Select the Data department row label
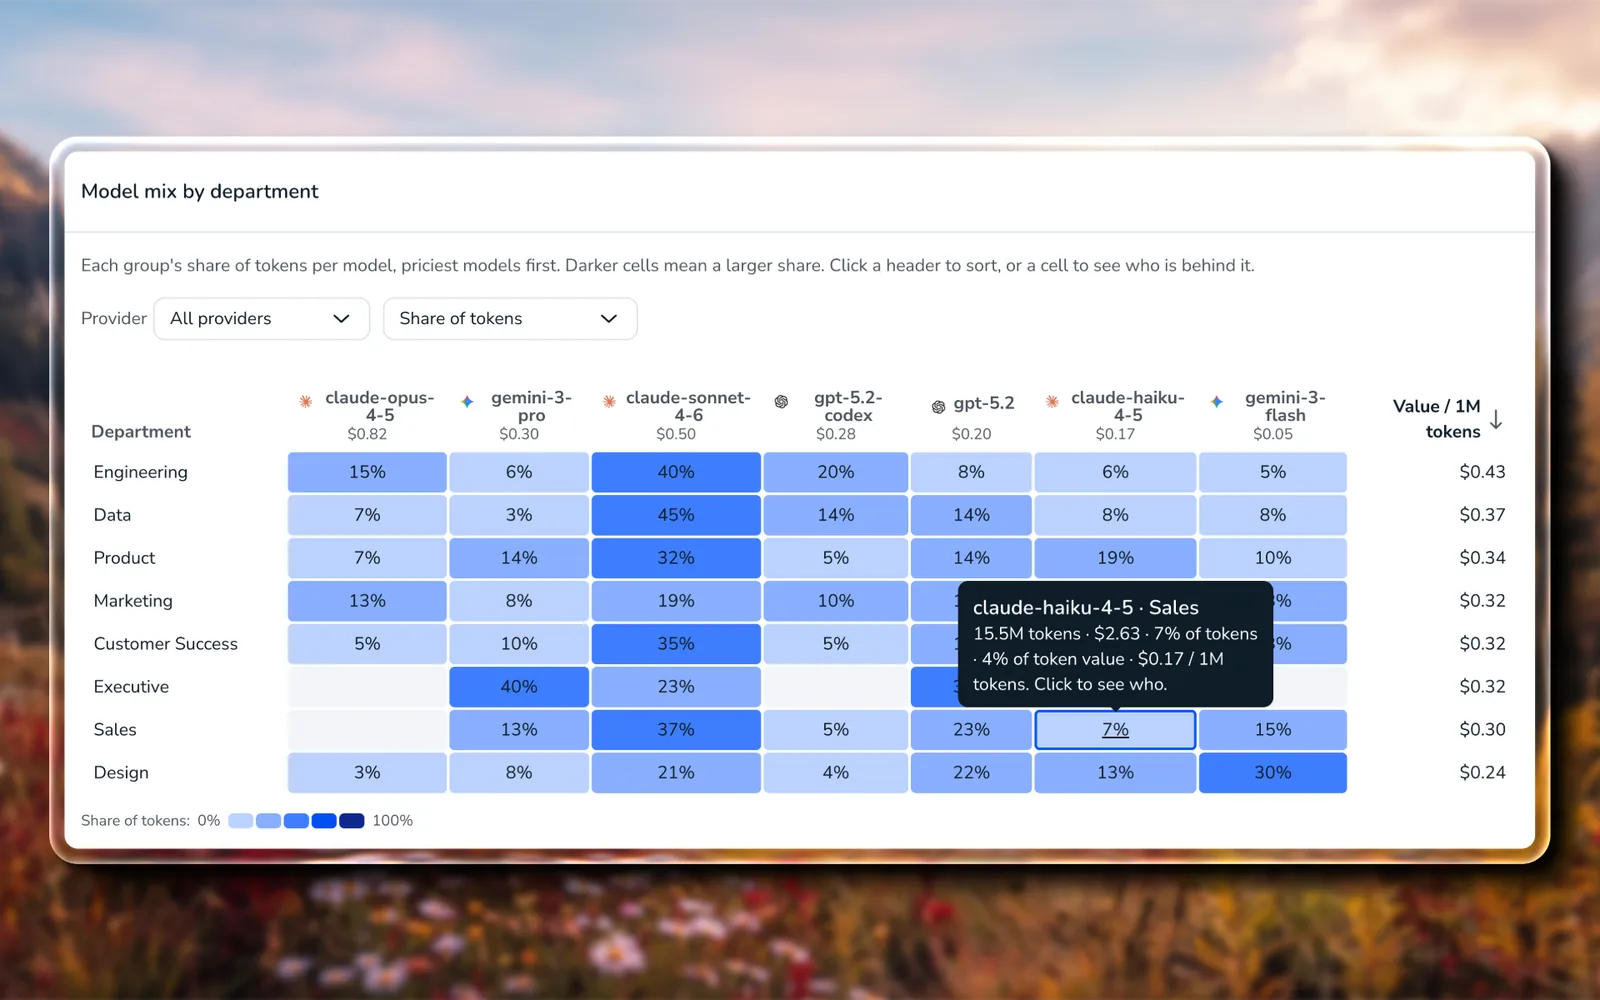This screenshot has width=1600, height=1000. click(112, 515)
